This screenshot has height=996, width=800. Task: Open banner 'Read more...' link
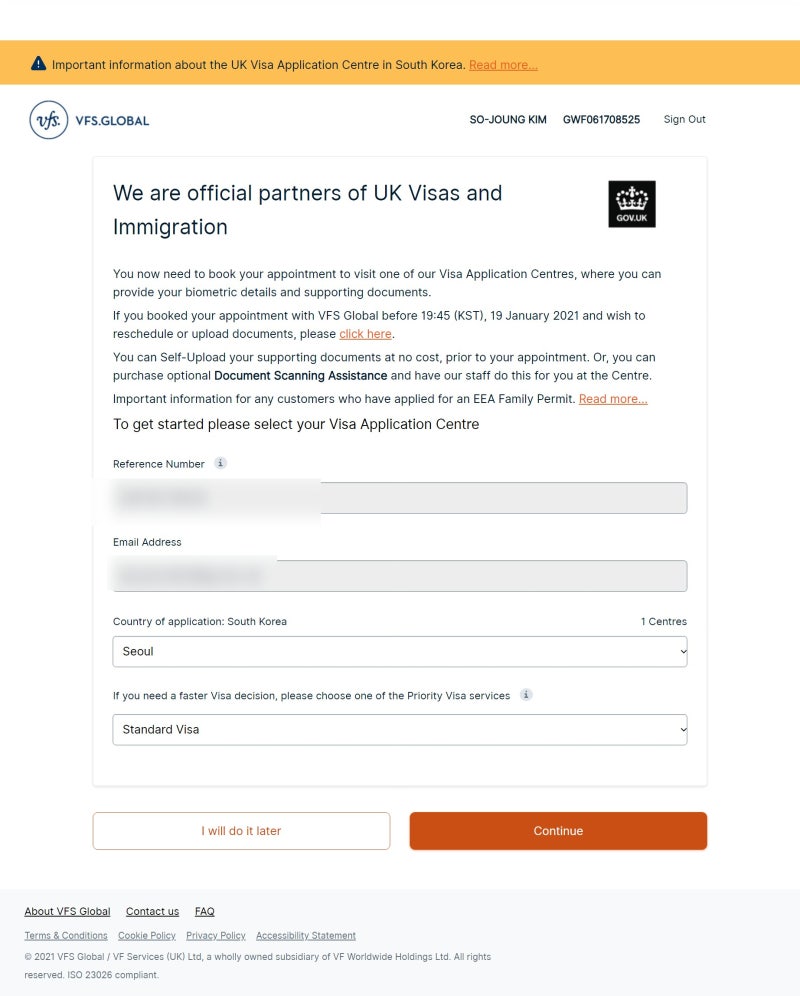click(503, 65)
